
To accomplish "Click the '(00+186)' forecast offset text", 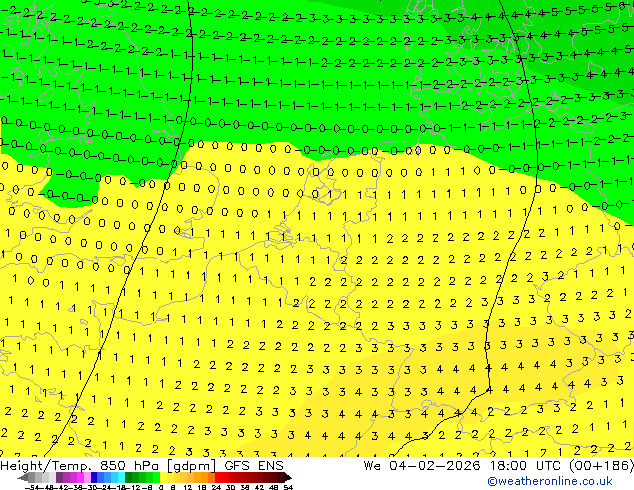I will pyautogui.click(x=601, y=466).
